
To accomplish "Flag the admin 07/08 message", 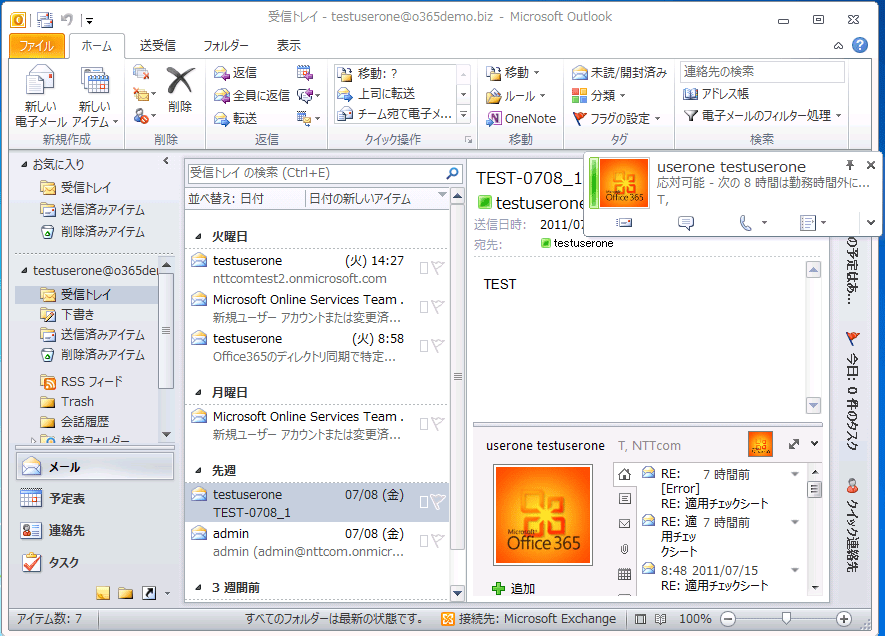I will point(437,541).
